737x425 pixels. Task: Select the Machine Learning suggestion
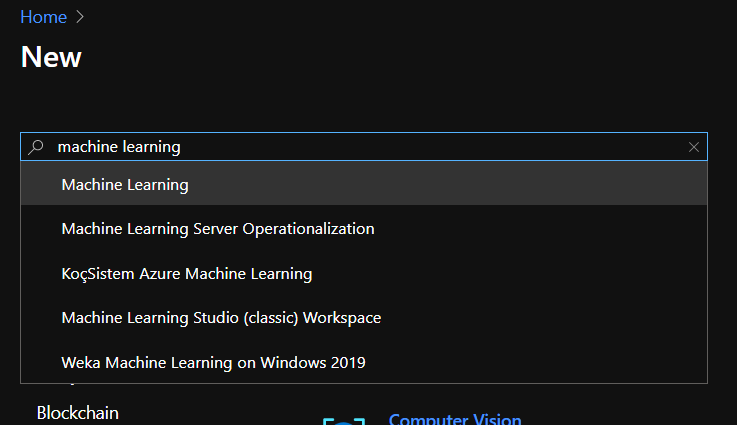364,184
